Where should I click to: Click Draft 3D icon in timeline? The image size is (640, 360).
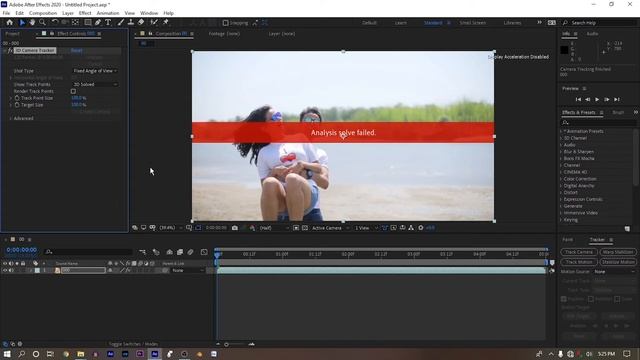pos(156,252)
